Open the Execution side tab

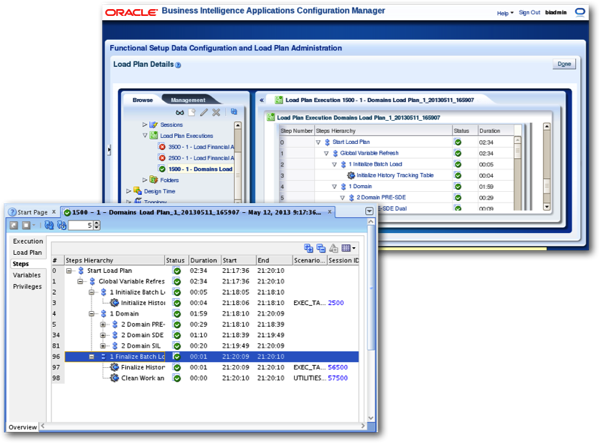click(x=28, y=241)
